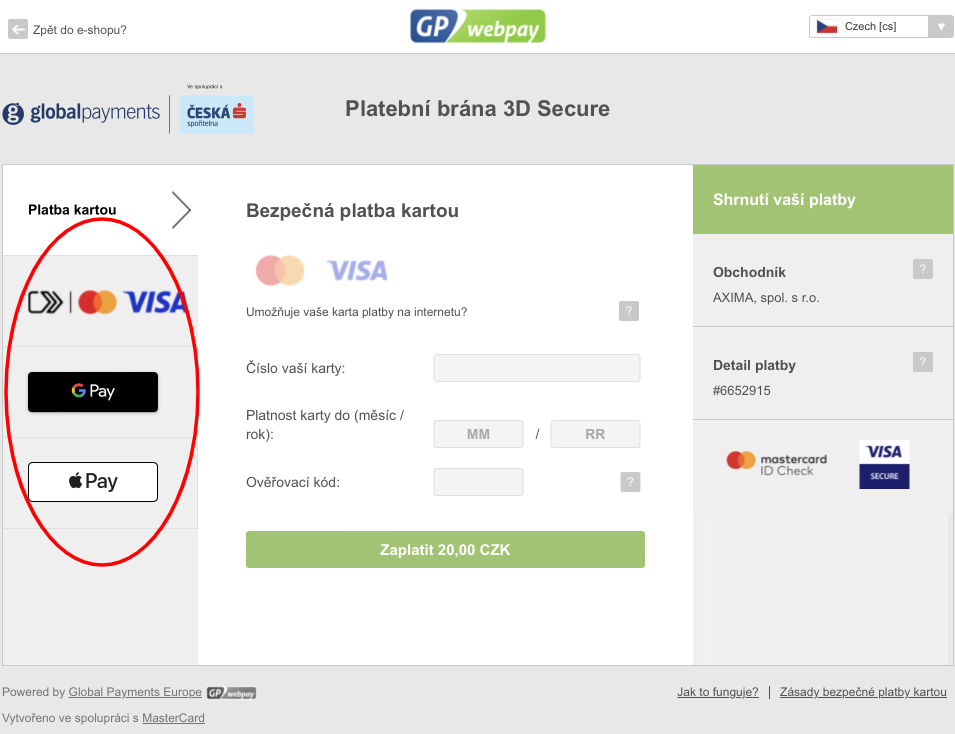The width and height of the screenshot is (955, 734).
Task: Click the Mastercard ID Check logo
Action: [x=777, y=464]
